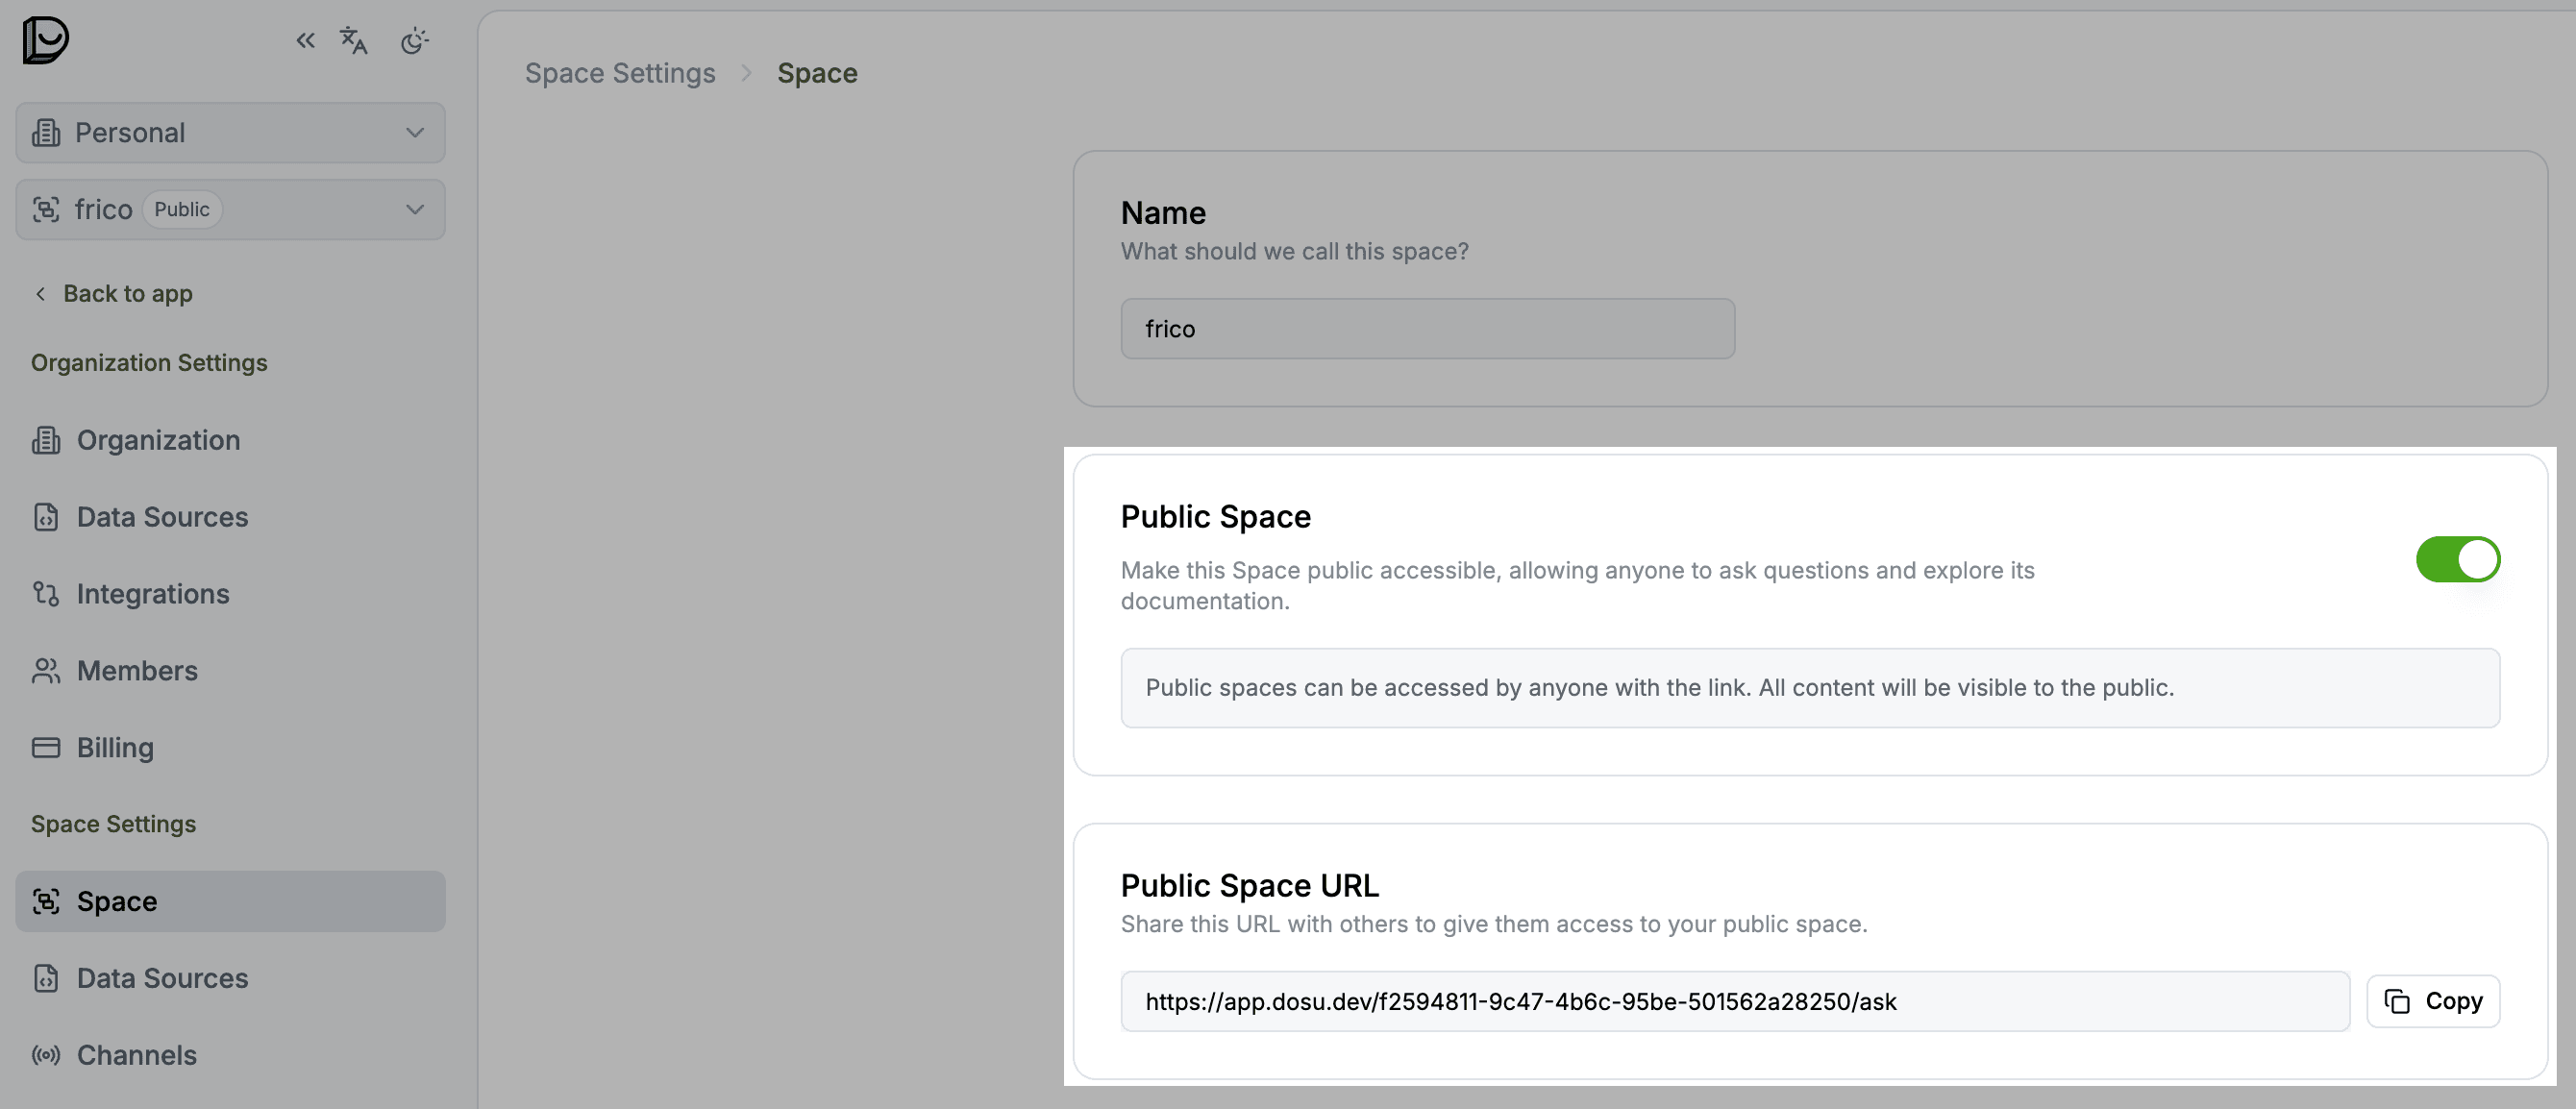Expand the Personal workspace dropdown
Screen dimensions: 2576x1109
[x=414, y=132]
